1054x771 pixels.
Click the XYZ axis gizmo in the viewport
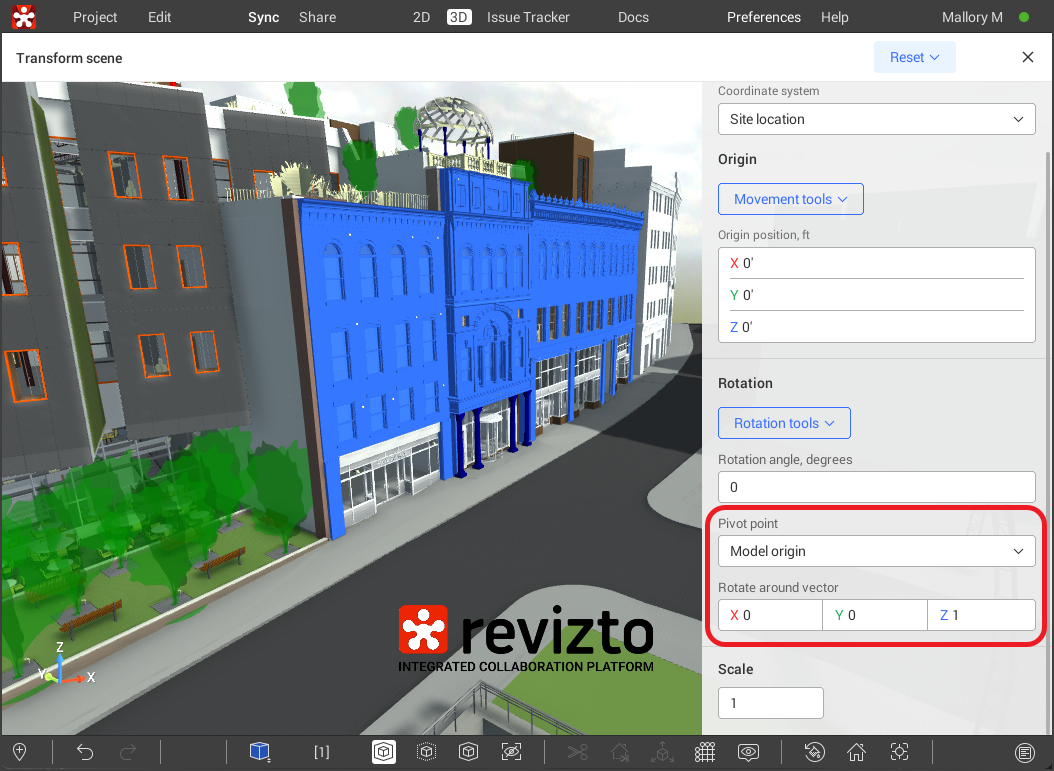coord(59,668)
